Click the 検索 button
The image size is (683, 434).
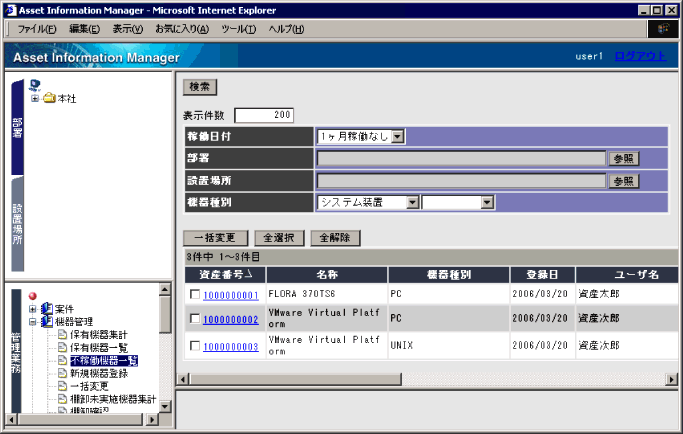(x=199, y=87)
